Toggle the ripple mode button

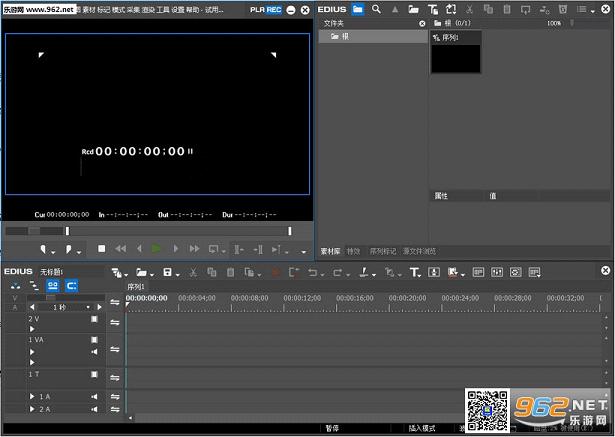(x=34, y=286)
